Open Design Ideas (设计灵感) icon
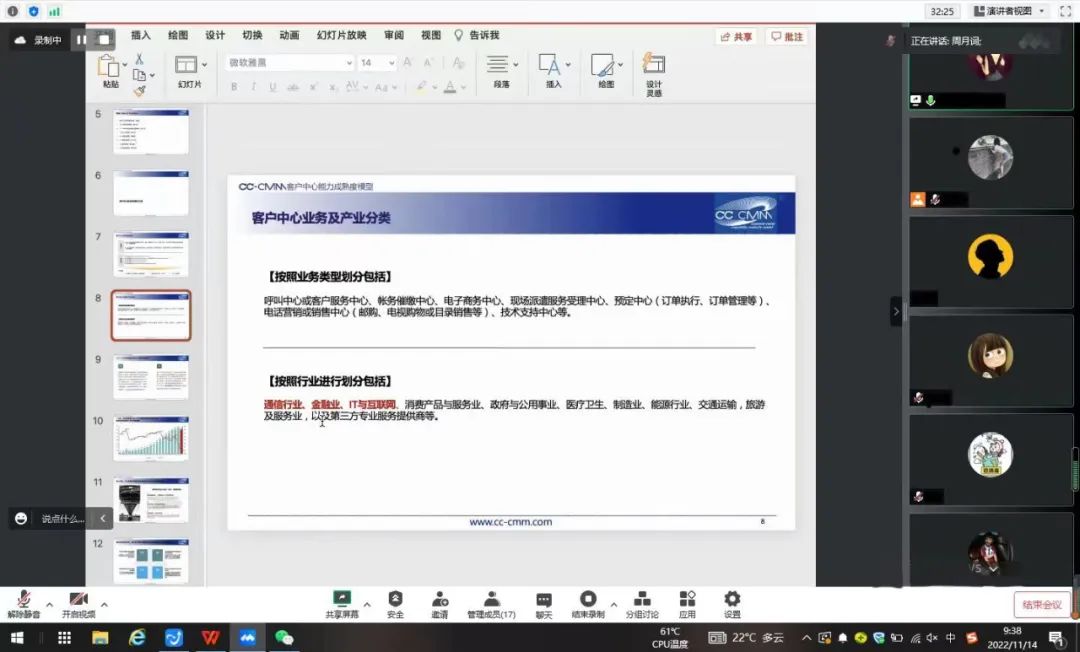The image size is (1080, 652). pyautogui.click(x=654, y=63)
